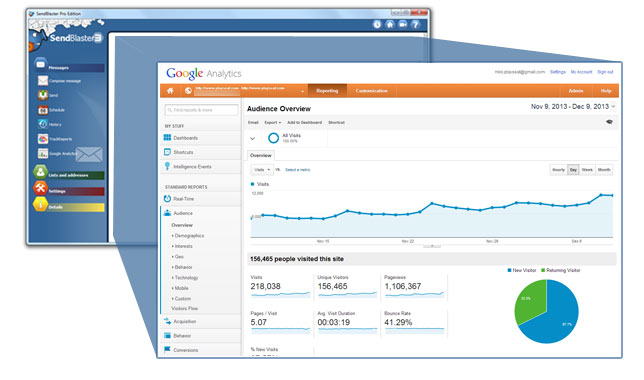Switch graph to Hourly view
The height and width of the screenshot is (380, 644).
559,170
